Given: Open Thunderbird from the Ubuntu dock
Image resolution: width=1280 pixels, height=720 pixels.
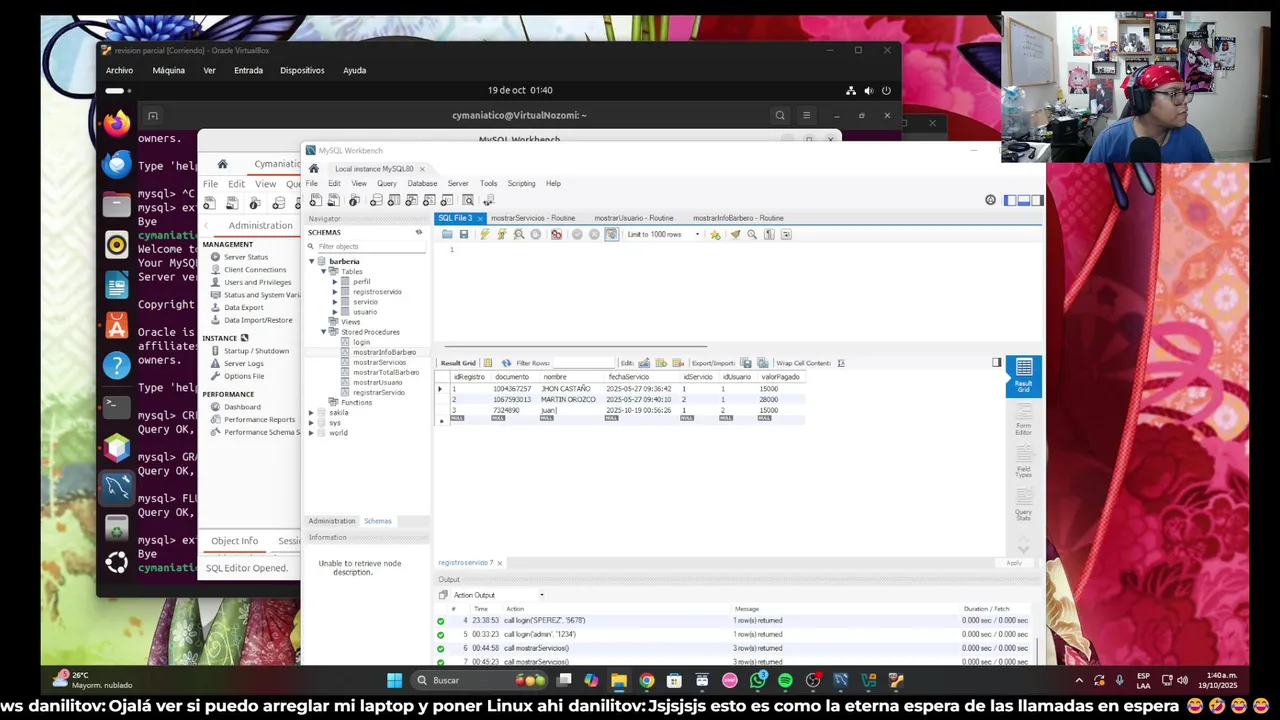Looking at the screenshot, I should (x=117, y=164).
